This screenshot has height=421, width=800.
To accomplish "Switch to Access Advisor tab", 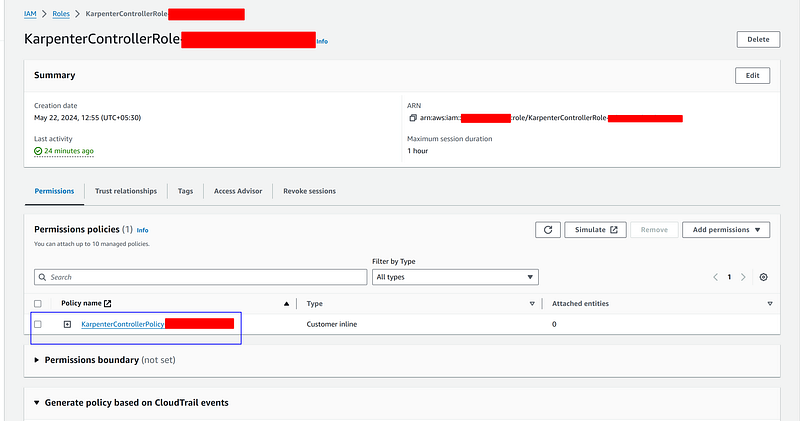I will [238, 191].
